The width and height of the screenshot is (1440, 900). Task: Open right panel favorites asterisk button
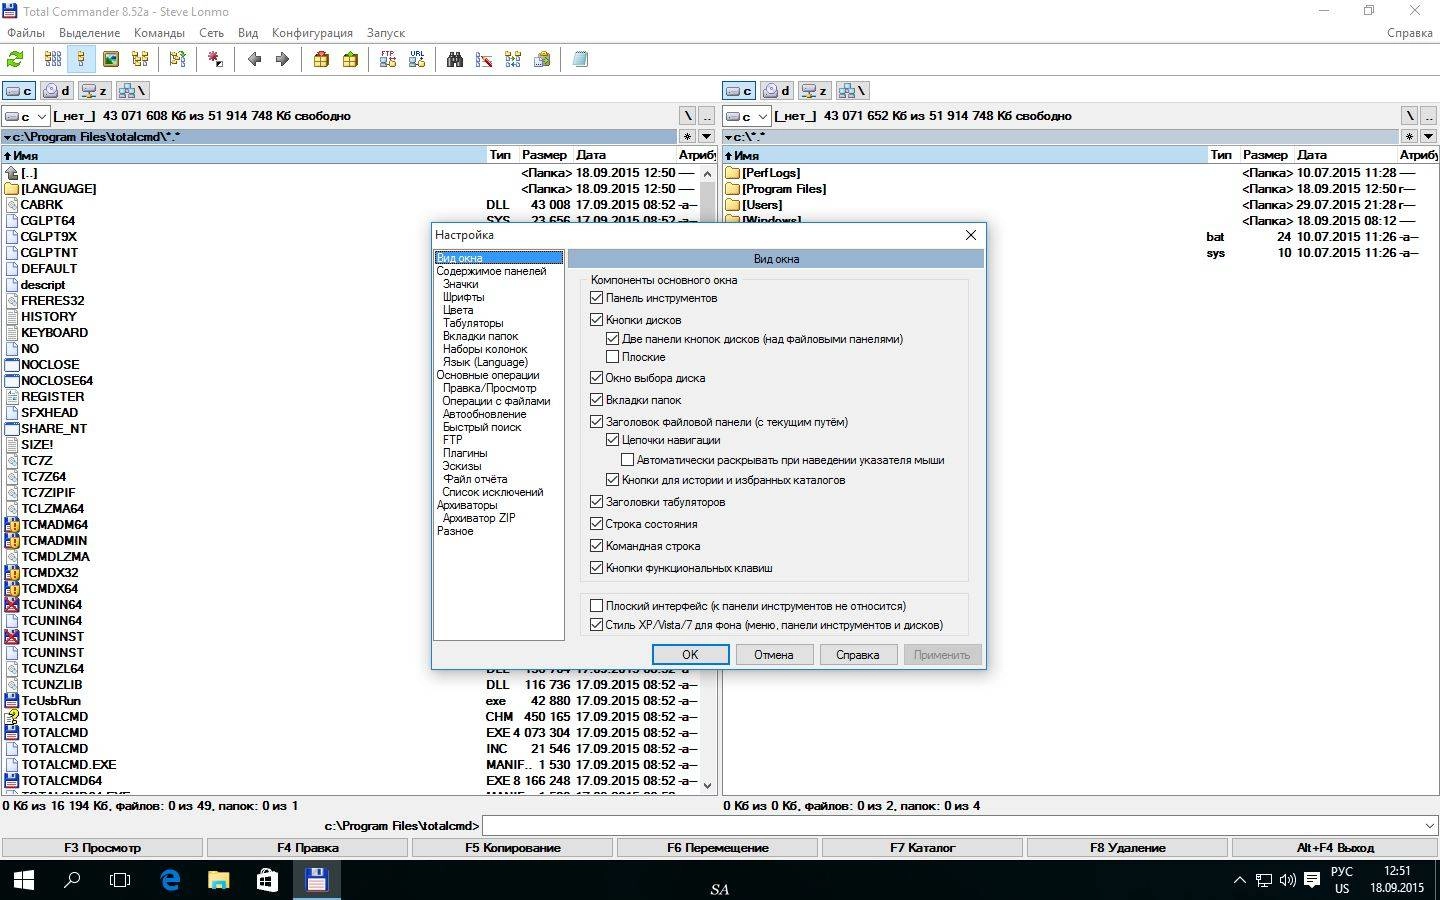[x=1409, y=137]
